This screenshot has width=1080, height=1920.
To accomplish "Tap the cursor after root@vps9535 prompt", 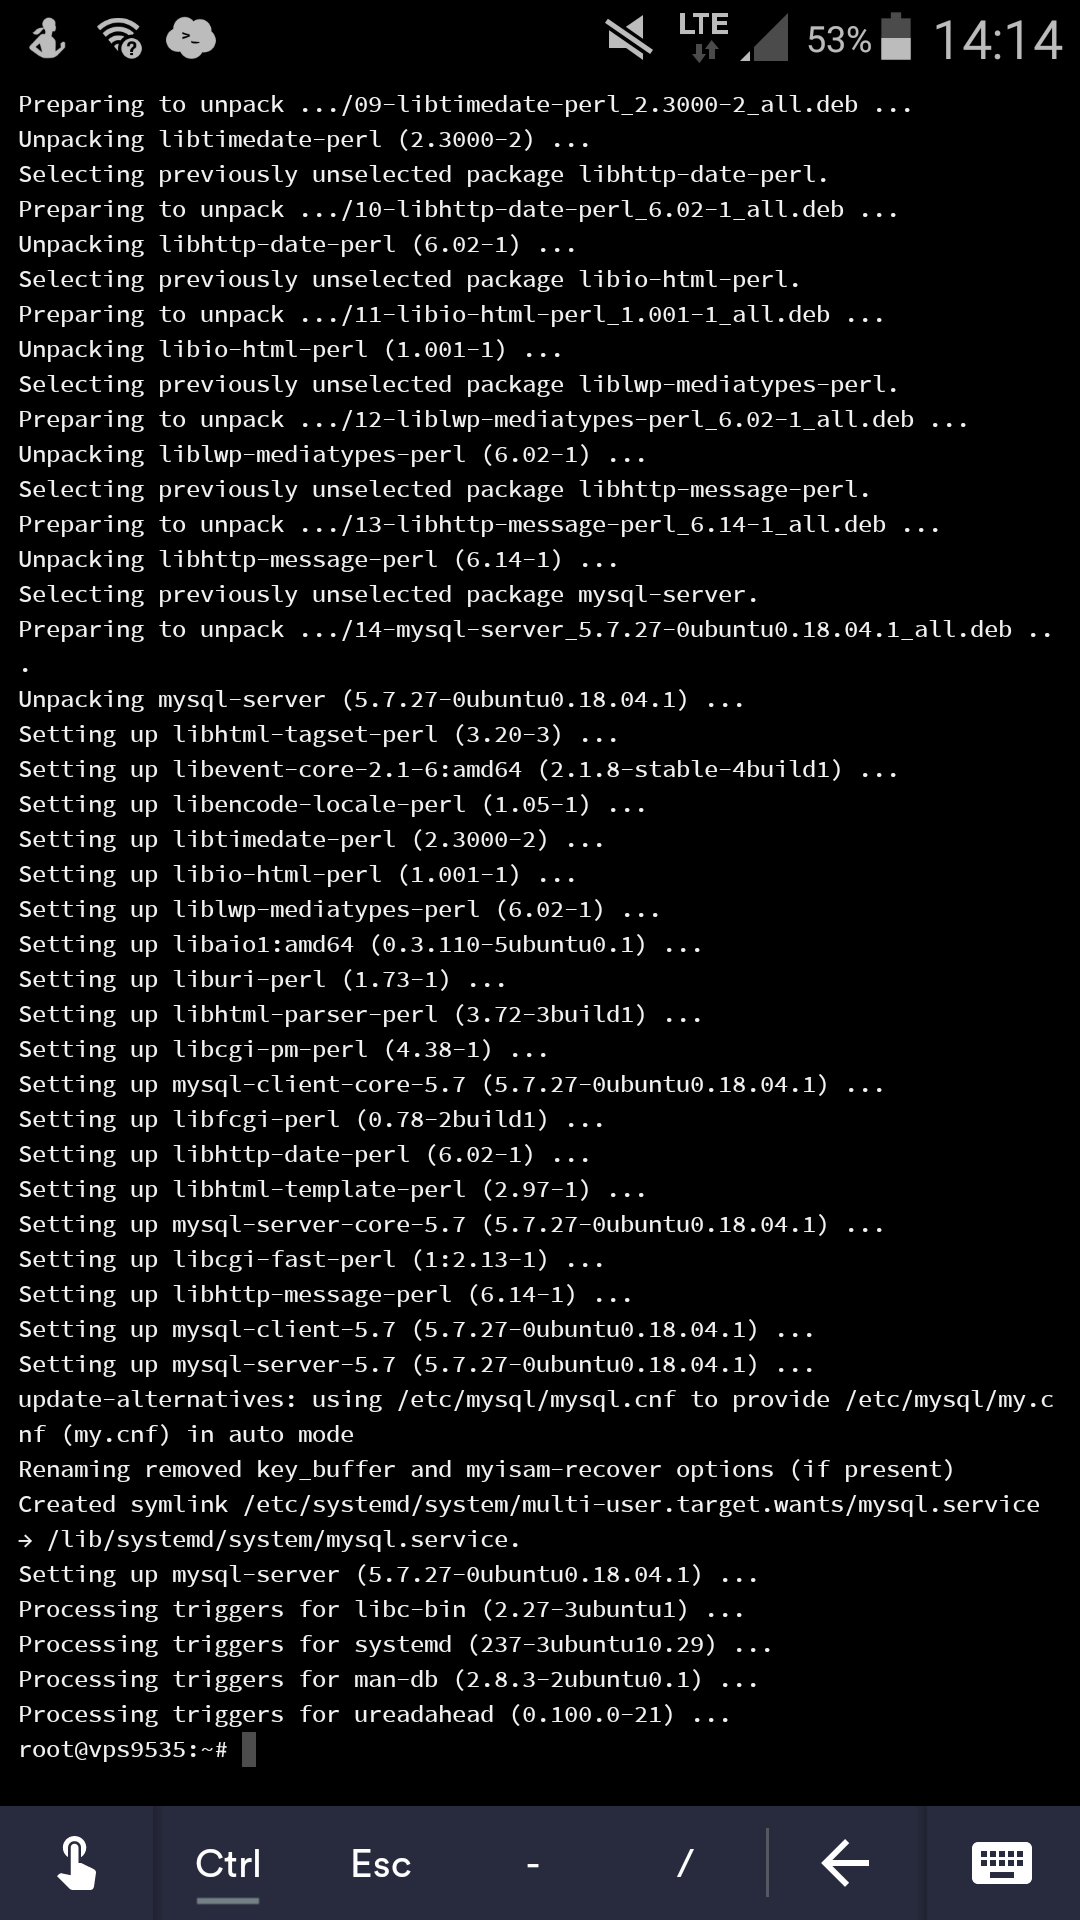I will pyautogui.click(x=249, y=1749).
